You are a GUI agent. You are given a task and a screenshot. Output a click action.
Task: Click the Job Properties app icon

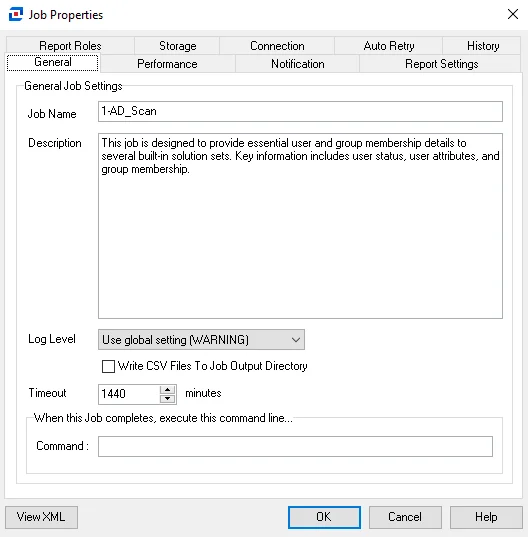[16, 14]
